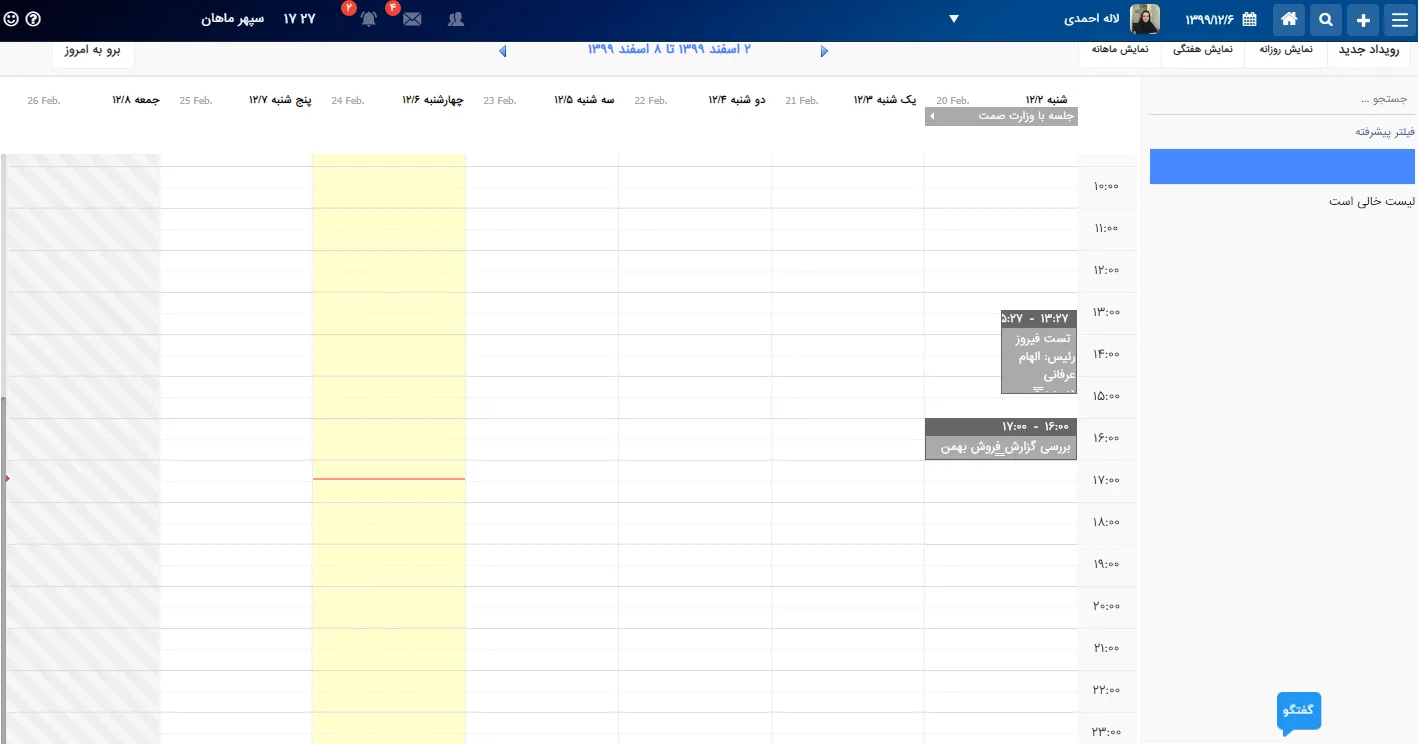Viewport: 1418px width, 744px height.
Task: Open the event تست فیروز
Action: 1039,352
